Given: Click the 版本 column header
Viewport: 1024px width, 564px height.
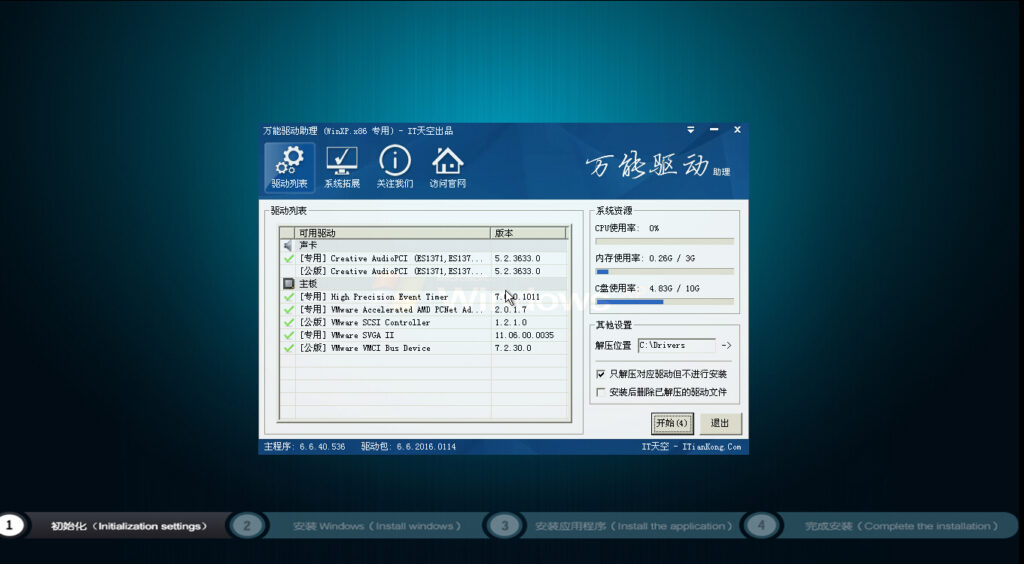Looking at the screenshot, I should tap(528, 233).
